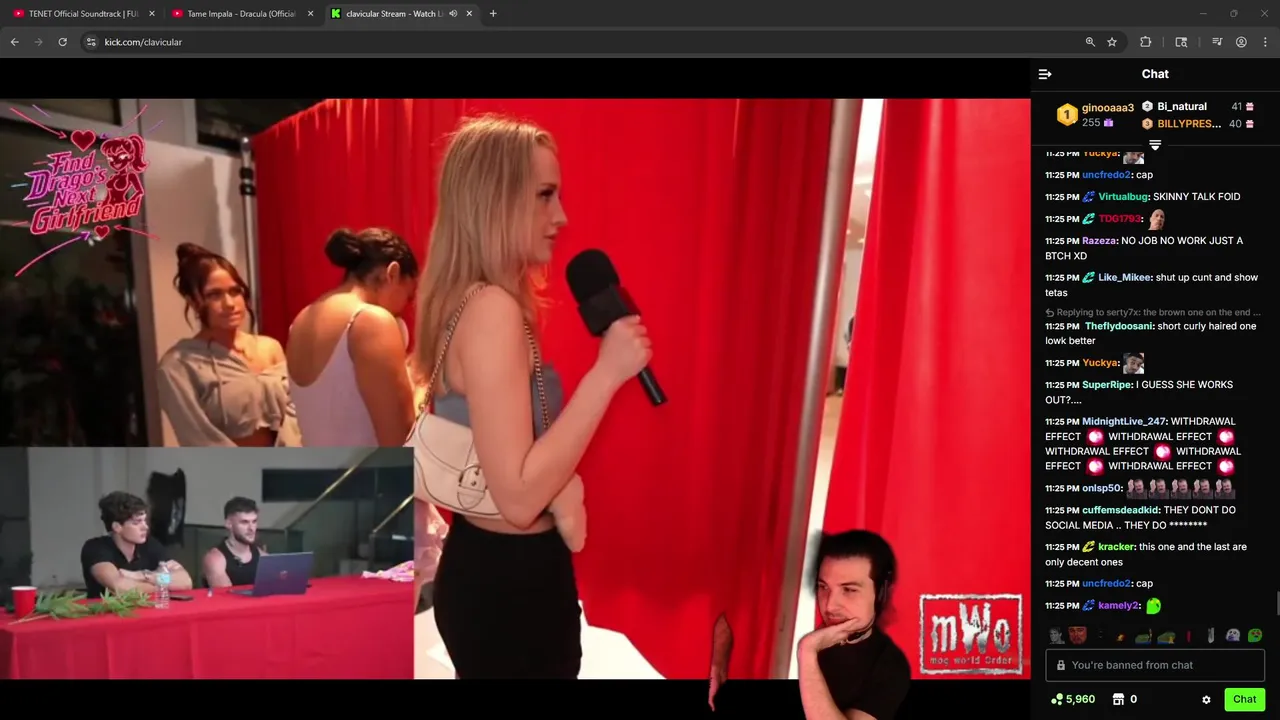Click the Chat panel header title
The height and width of the screenshot is (720, 1280).
[x=1155, y=74]
